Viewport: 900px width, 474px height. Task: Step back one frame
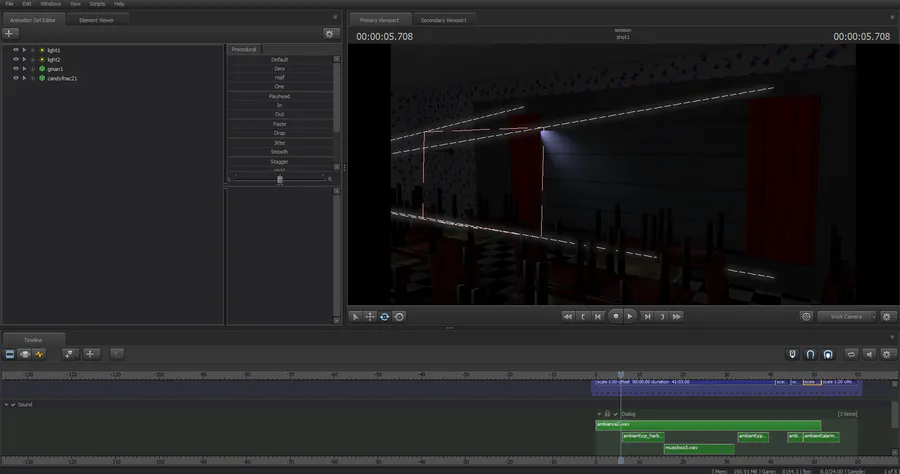tap(598, 317)
